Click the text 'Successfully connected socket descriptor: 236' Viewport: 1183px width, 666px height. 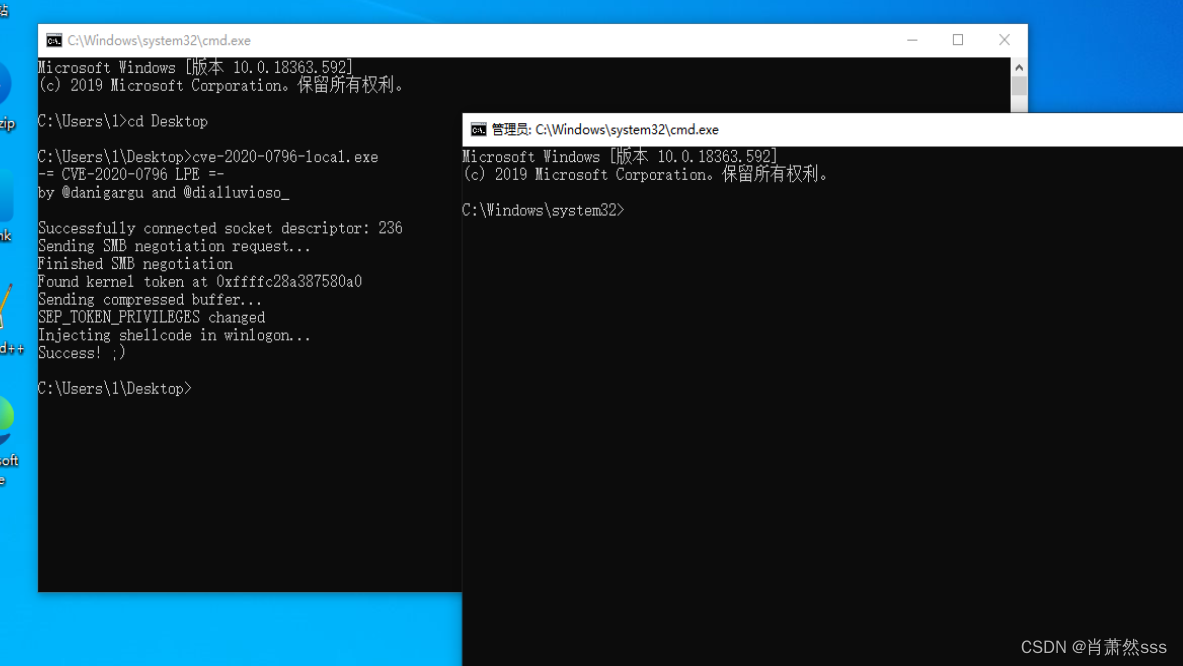(220, 228)
